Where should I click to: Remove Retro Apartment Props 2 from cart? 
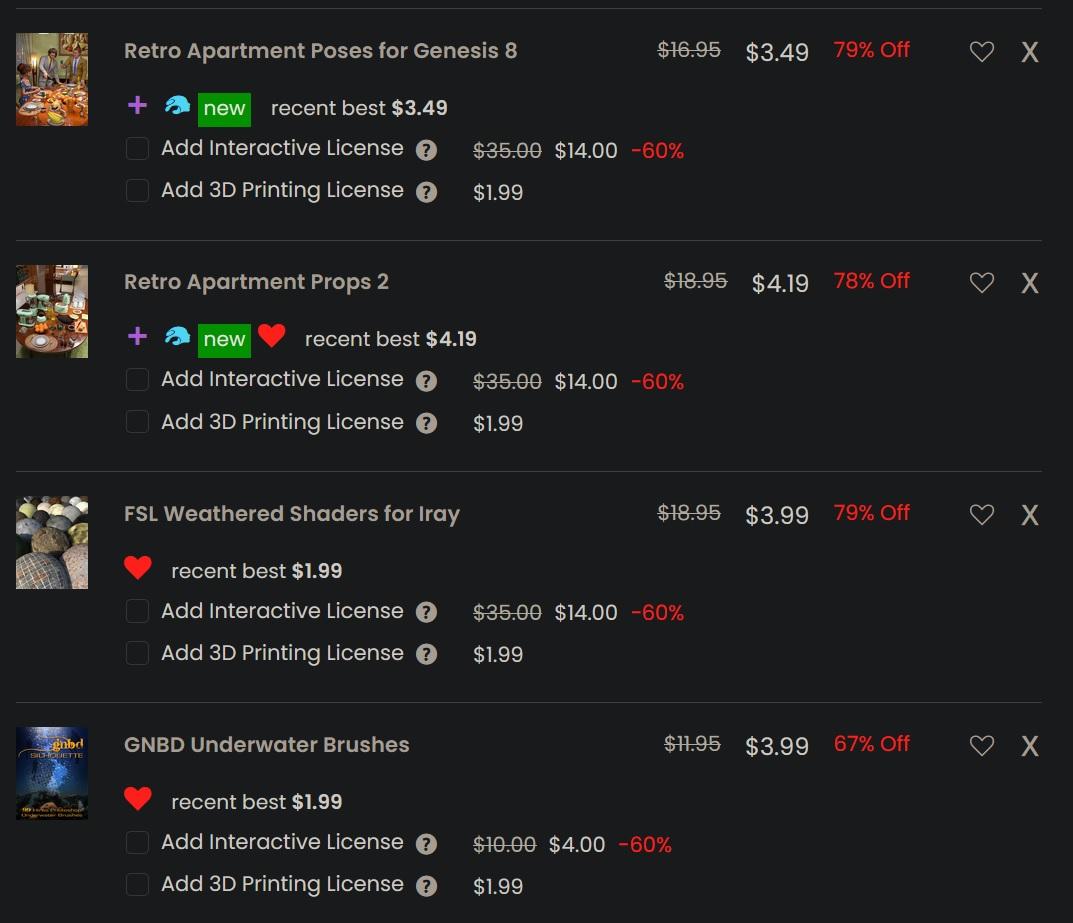click(x=1029, y=283)
